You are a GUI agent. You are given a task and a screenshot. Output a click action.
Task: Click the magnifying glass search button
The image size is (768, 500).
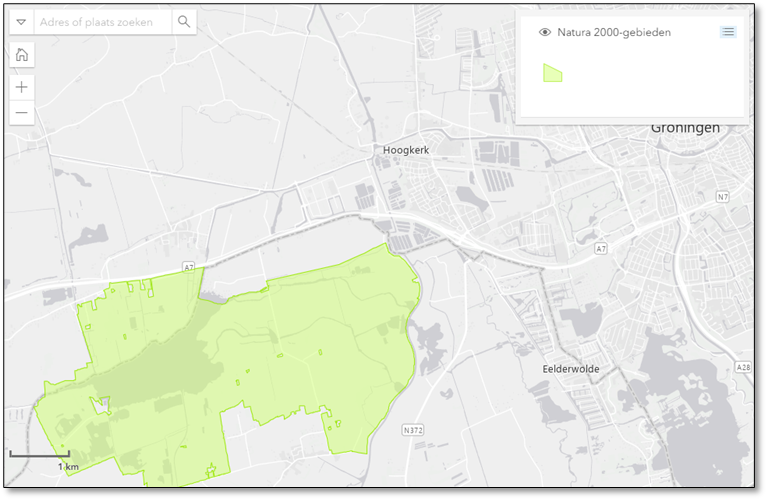coord(184,22)
